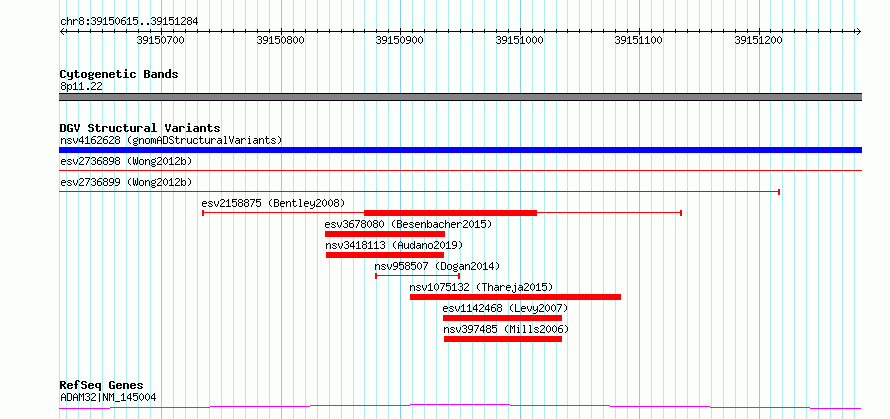Click the red bar under nsv1075132

coord(515,297)
